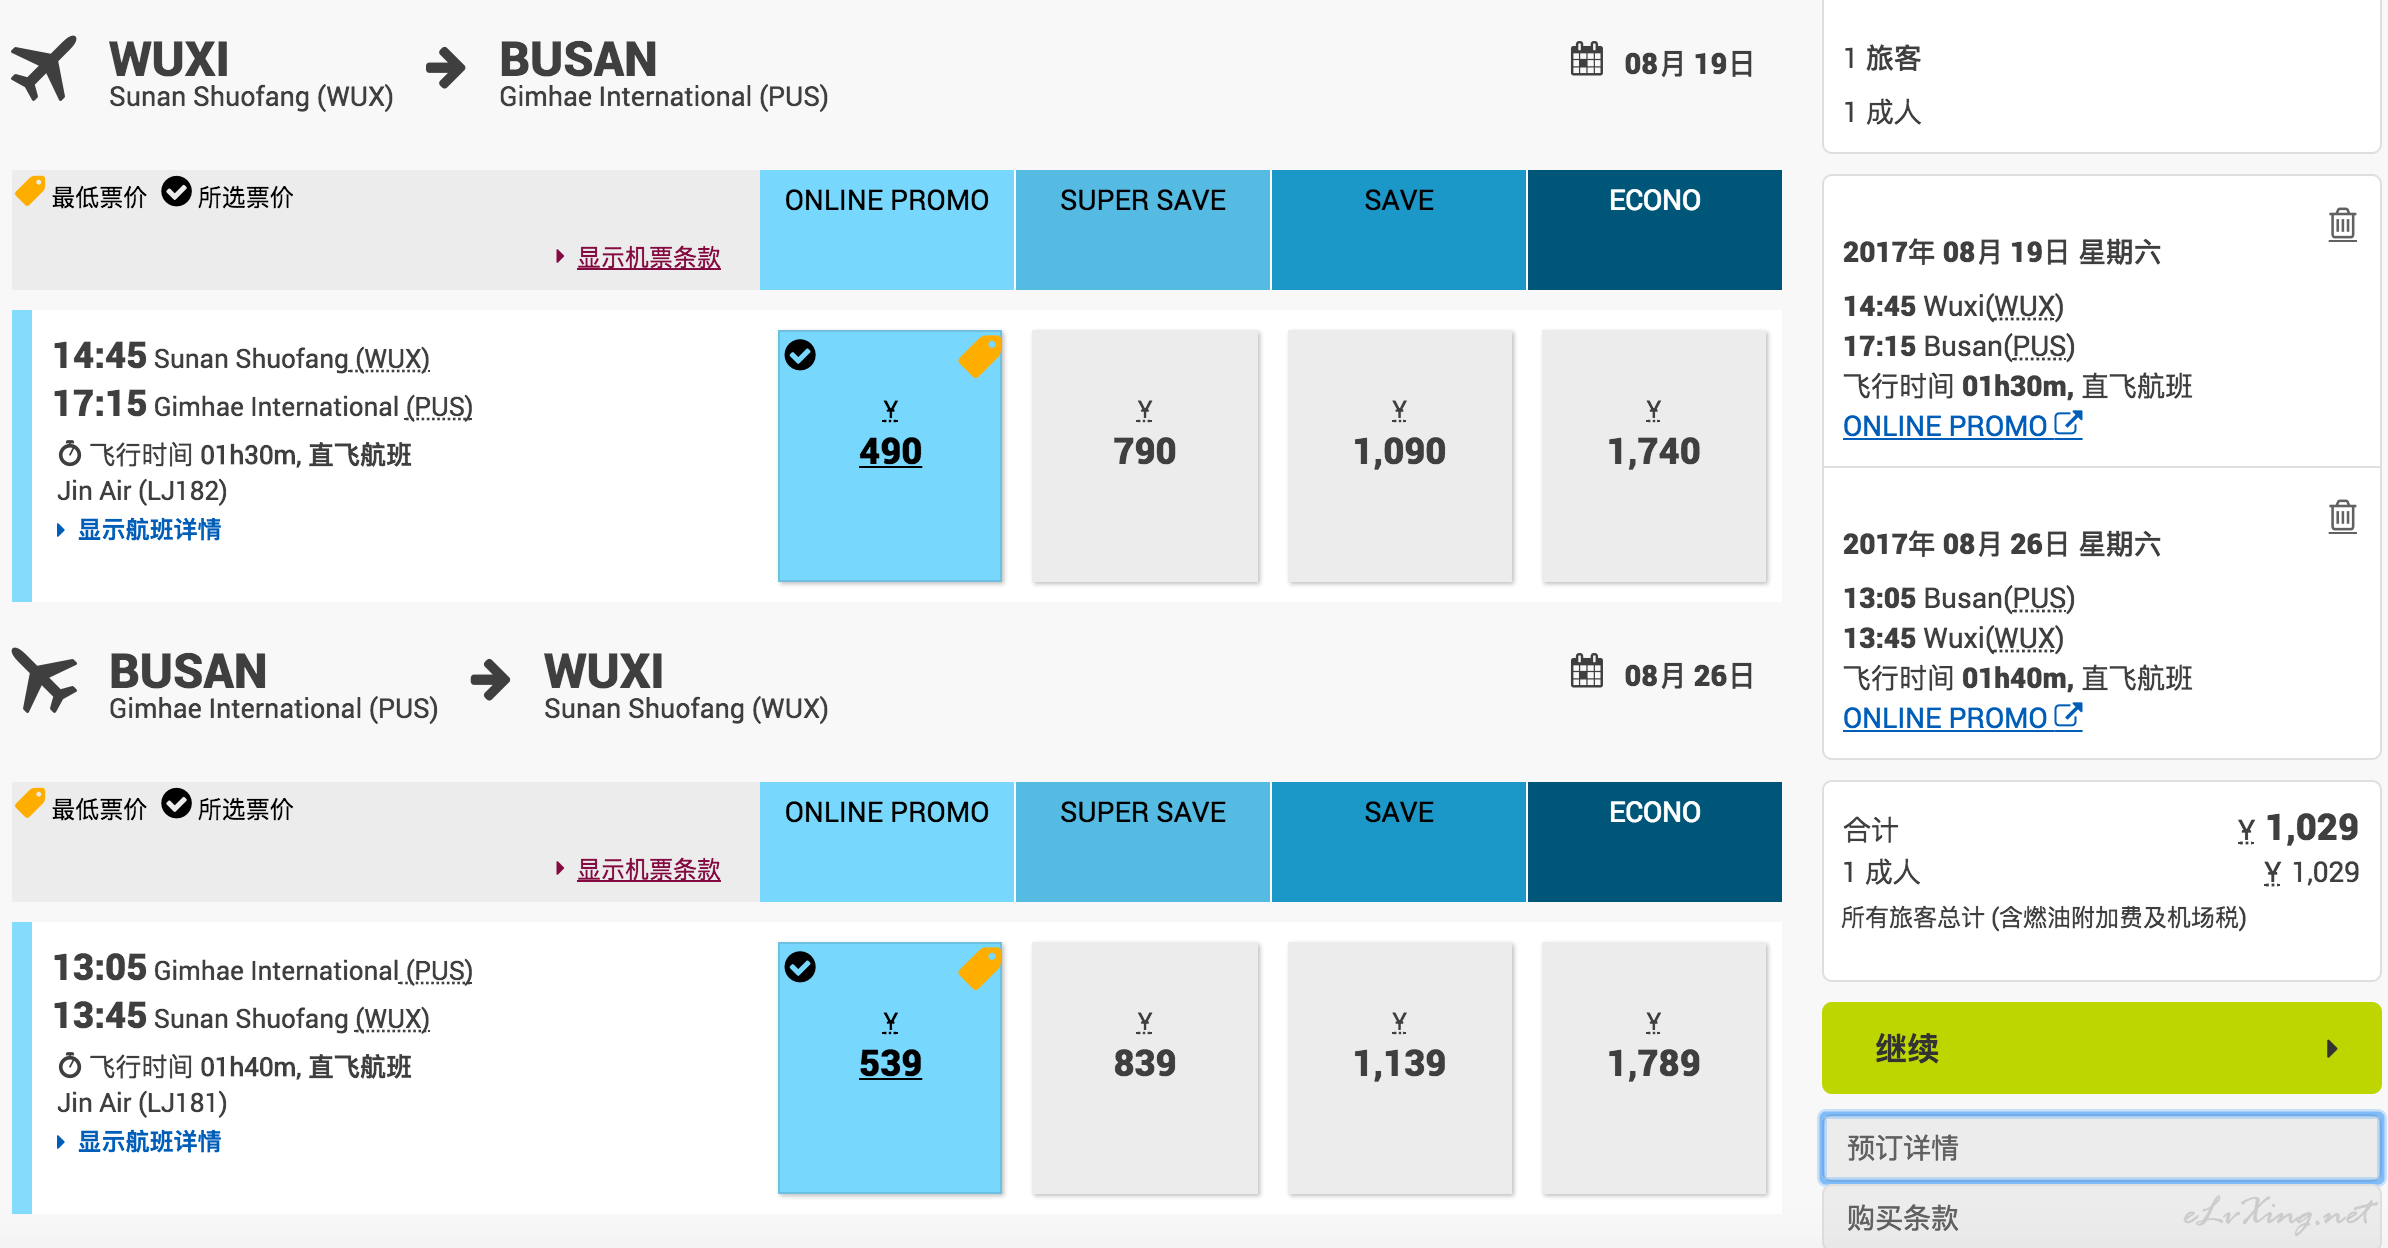This screenshot has height=1248, width=2388.
Task: Open calendar for 08月26日 return date
Action: click(1586, 672)
